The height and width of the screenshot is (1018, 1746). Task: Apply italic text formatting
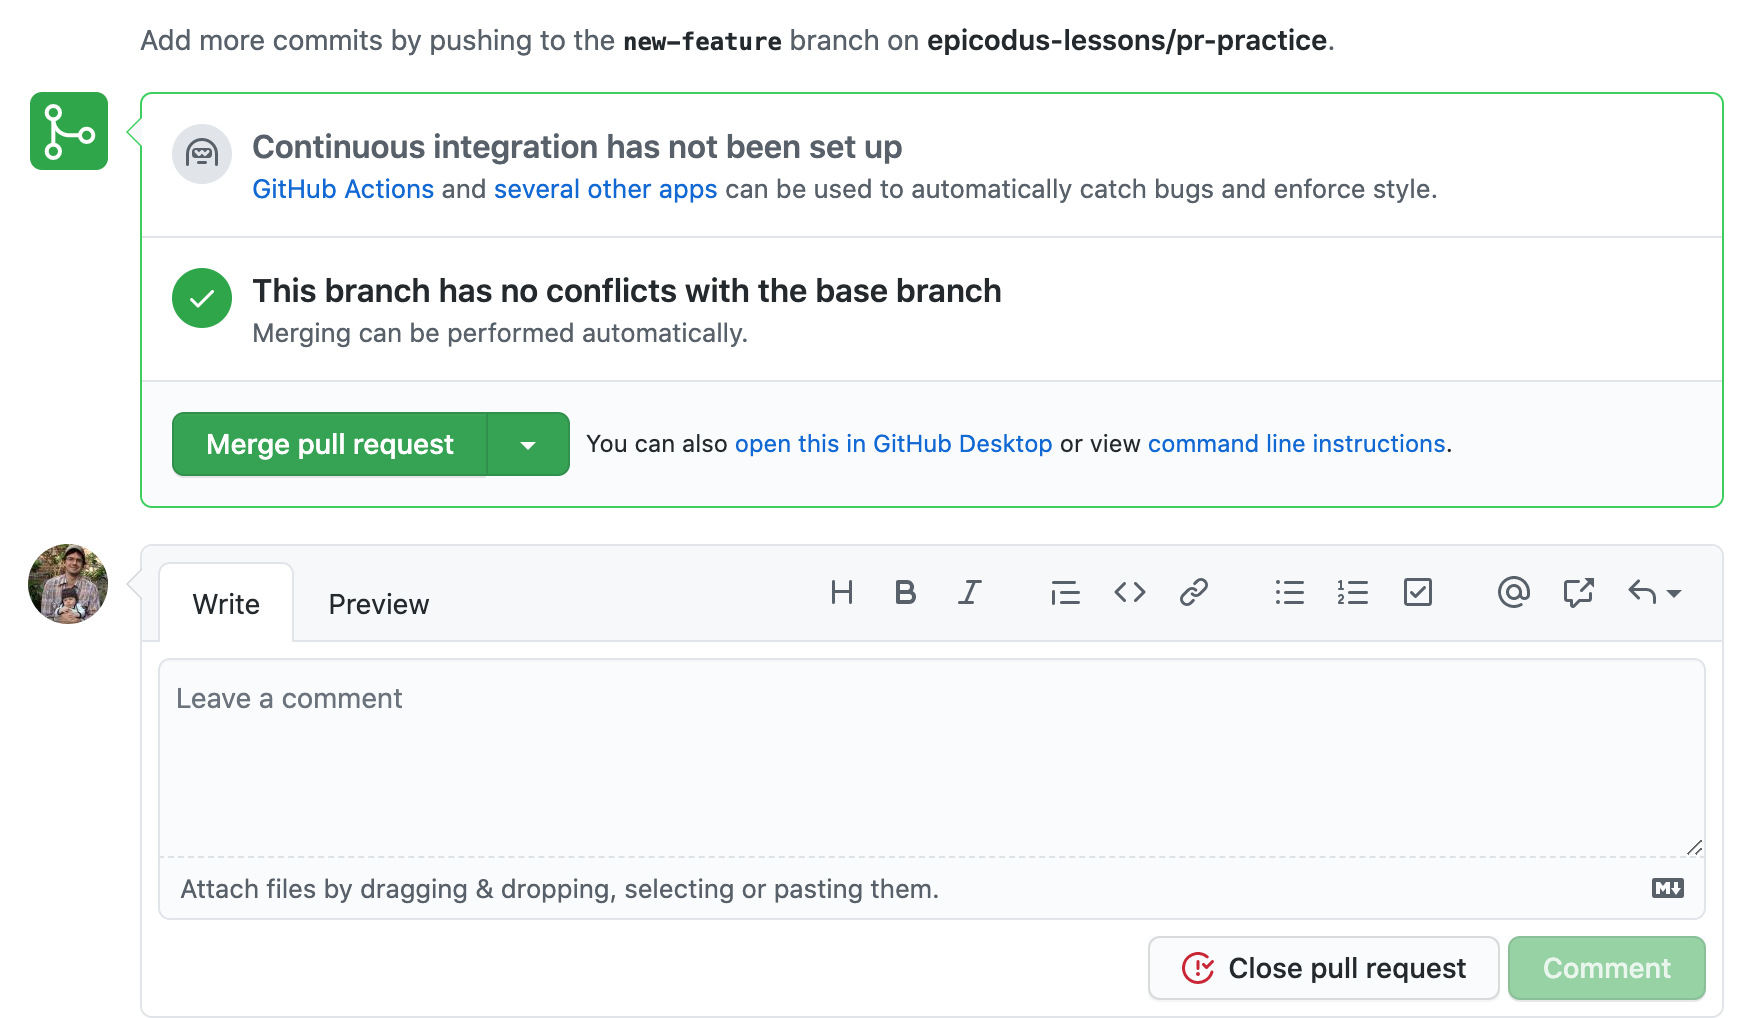point(969,593)
